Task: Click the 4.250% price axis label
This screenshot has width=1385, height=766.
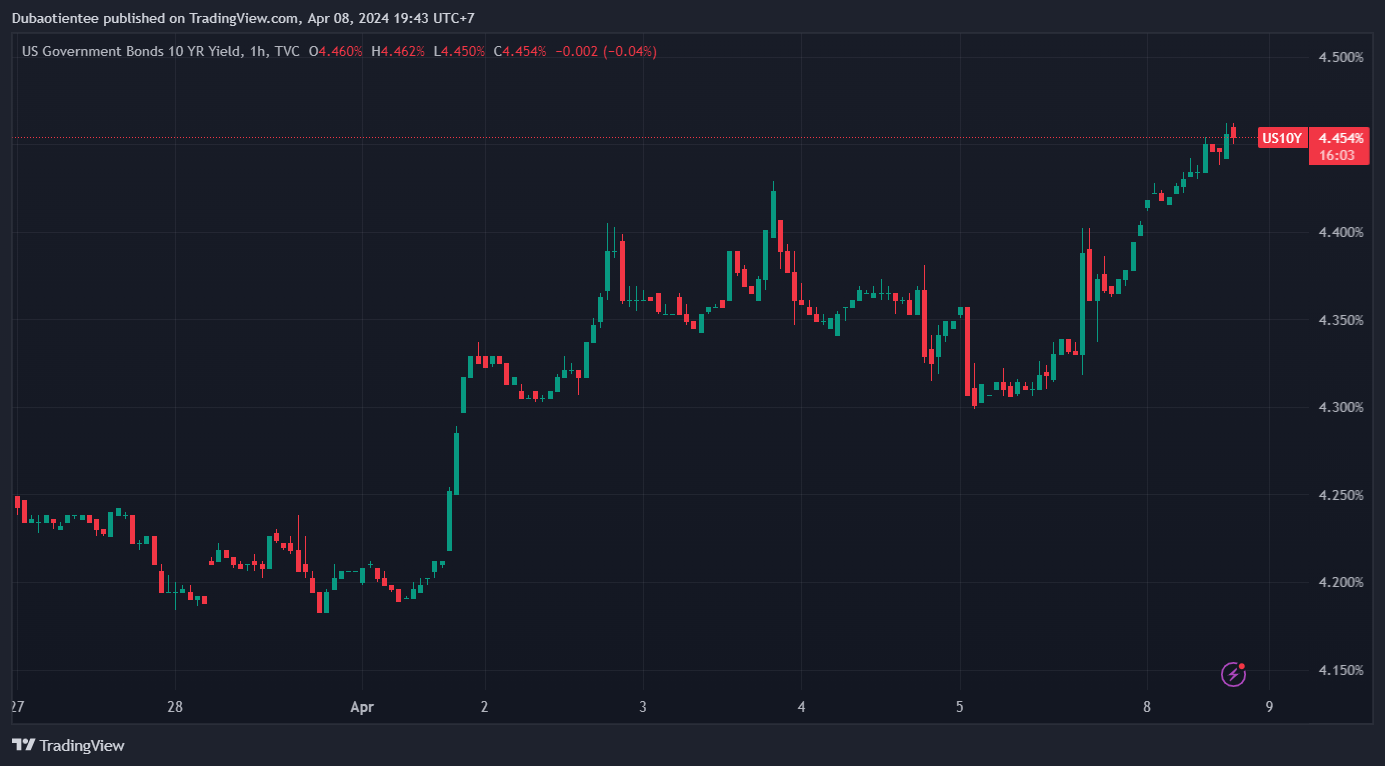Action: click(x=1341, y=495)
